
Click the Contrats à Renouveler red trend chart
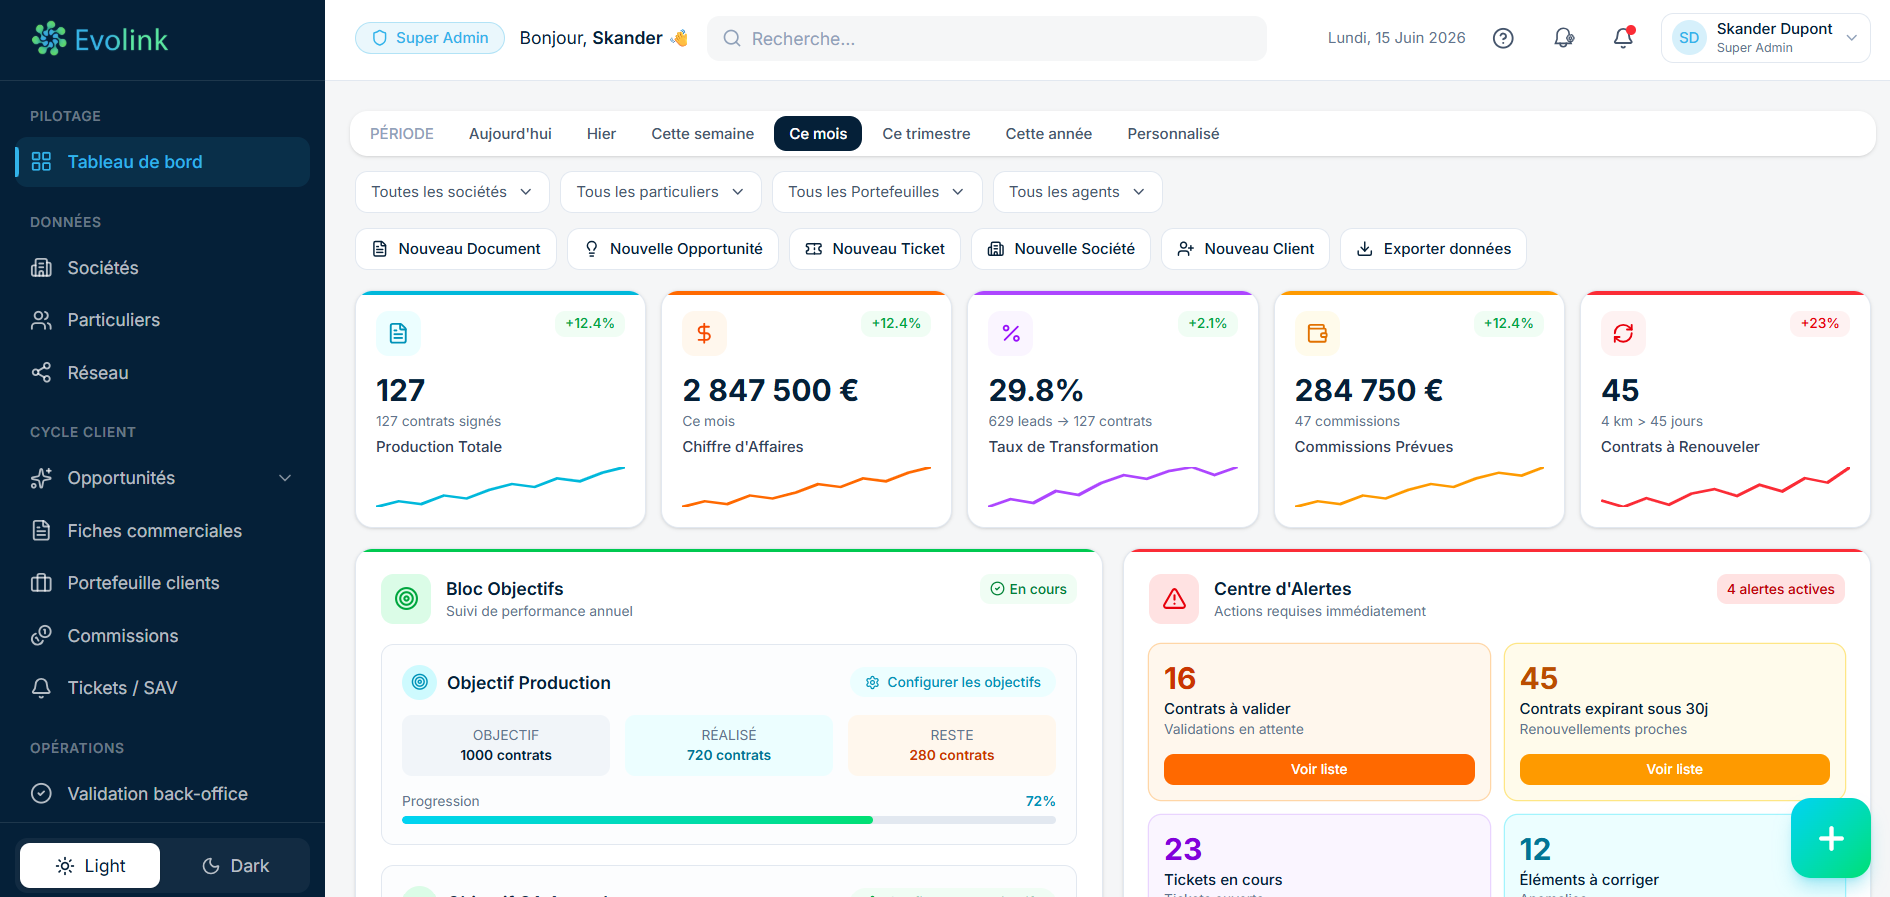pos(1725,486)
